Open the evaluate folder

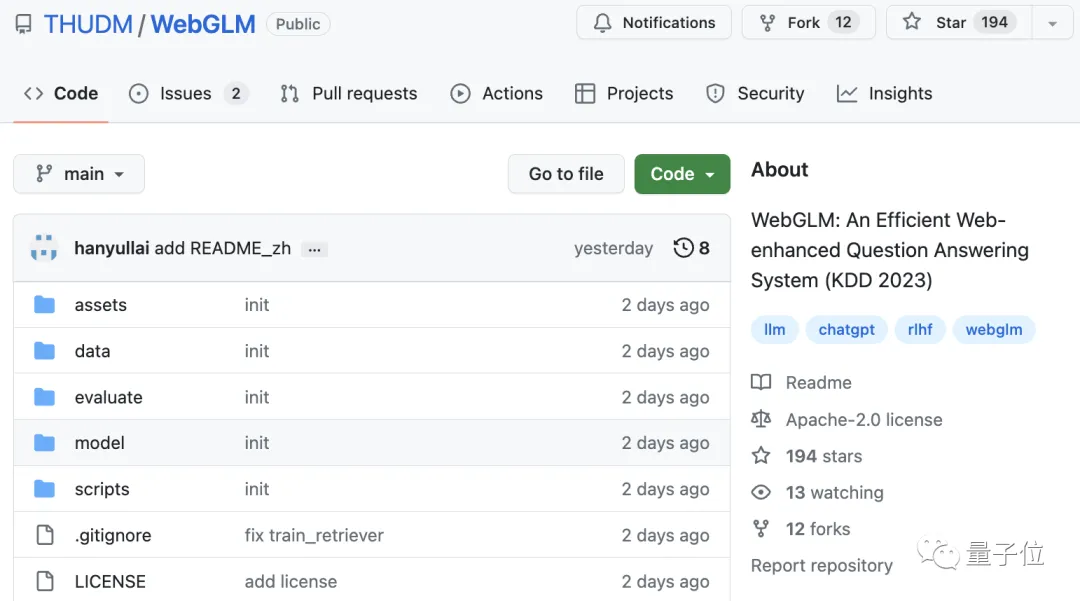(108, 397)
